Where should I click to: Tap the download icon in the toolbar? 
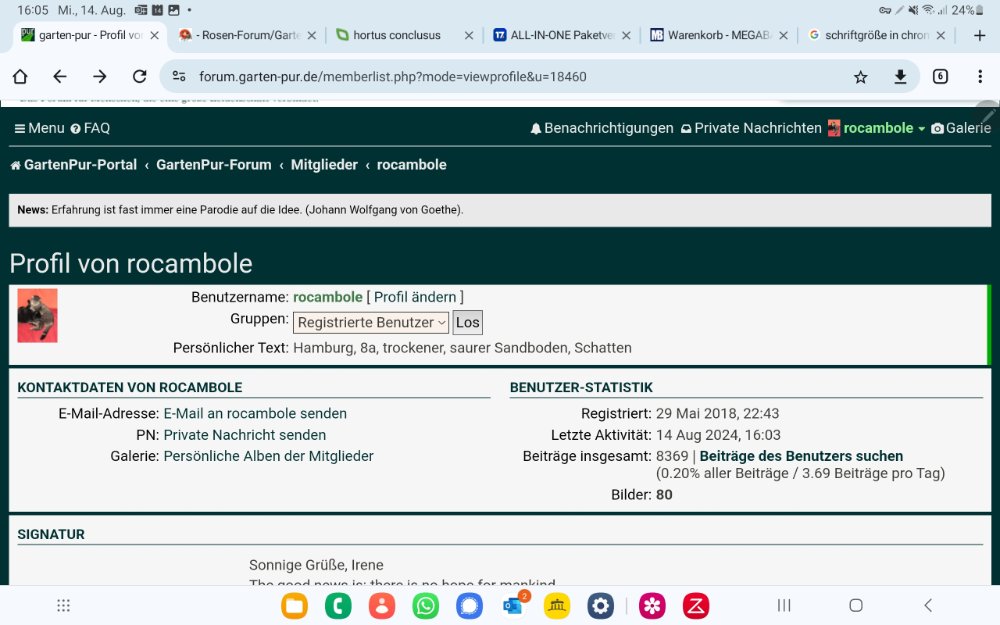[900, 77]
